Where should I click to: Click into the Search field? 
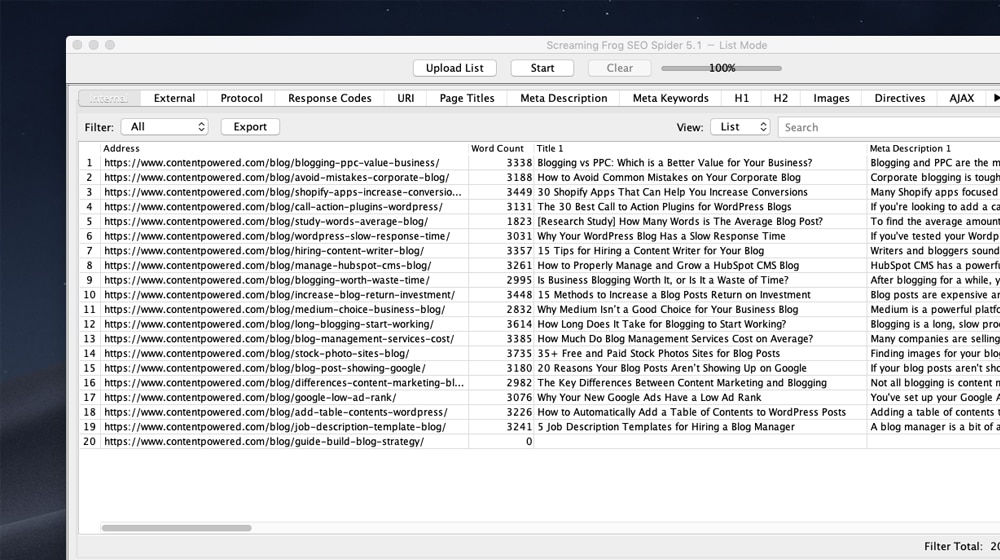tap(889, 127)
